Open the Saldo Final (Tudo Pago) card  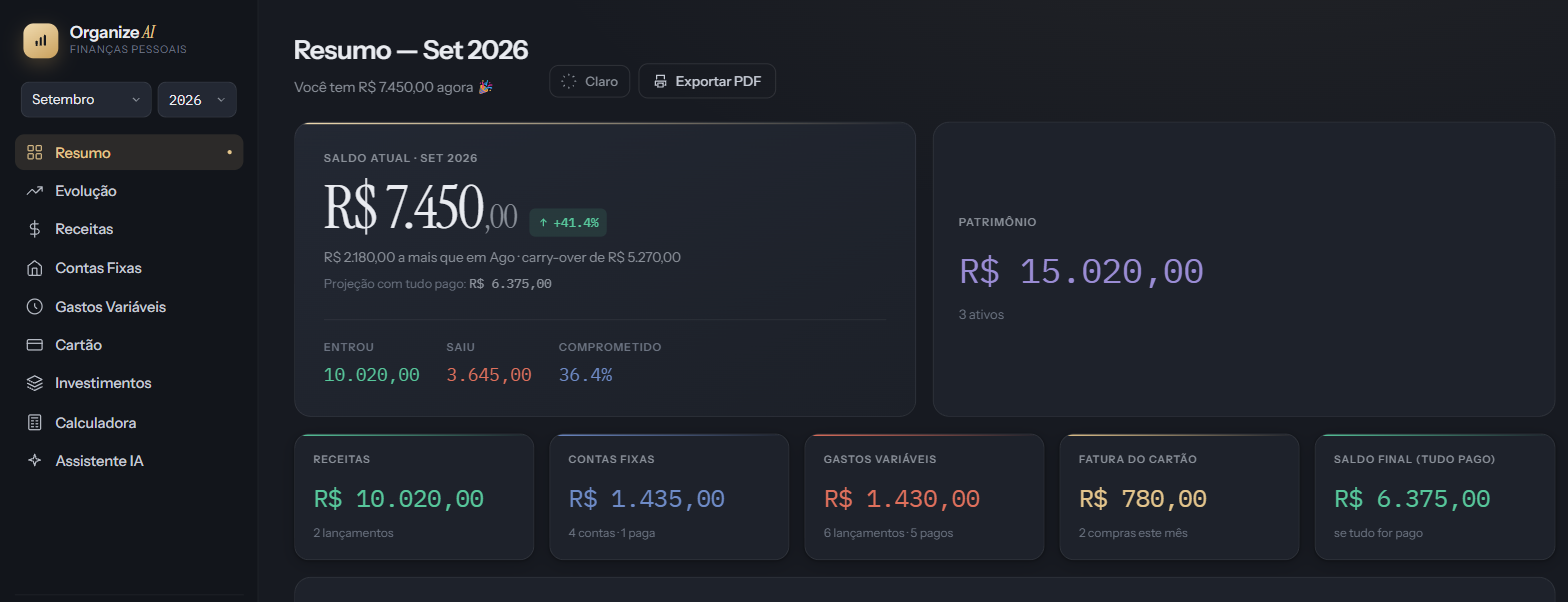[x=1434, y=496]
